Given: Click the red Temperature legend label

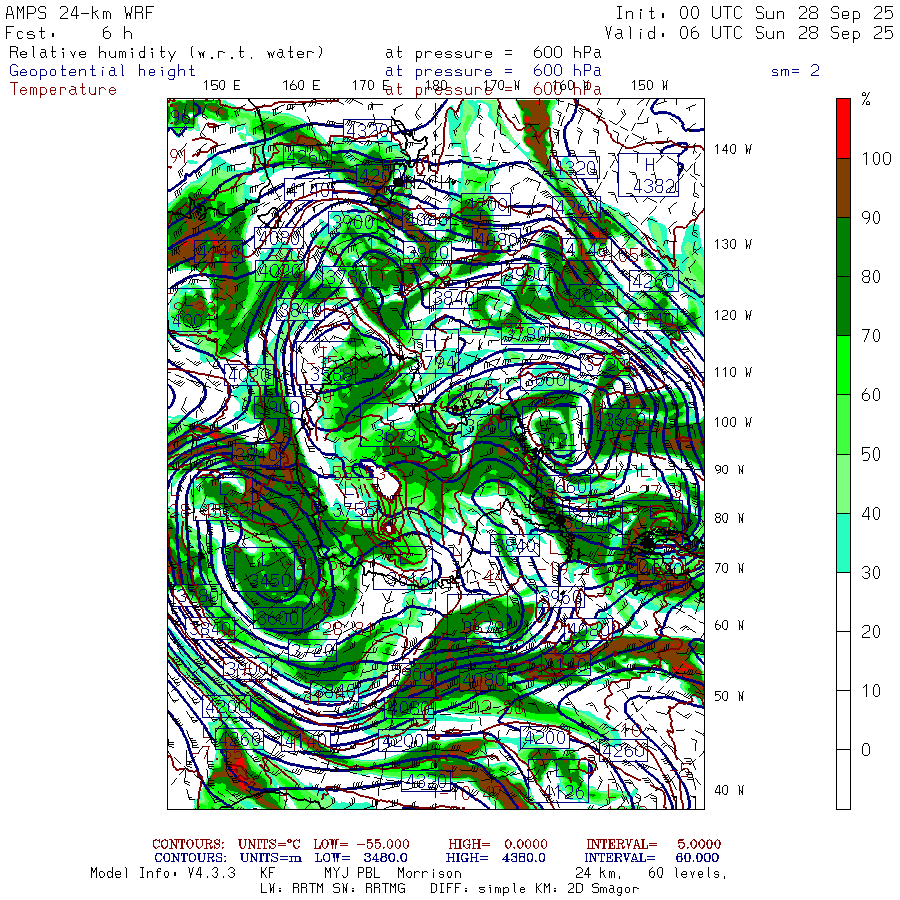Looking at the screenshot, I should [63, 89].
